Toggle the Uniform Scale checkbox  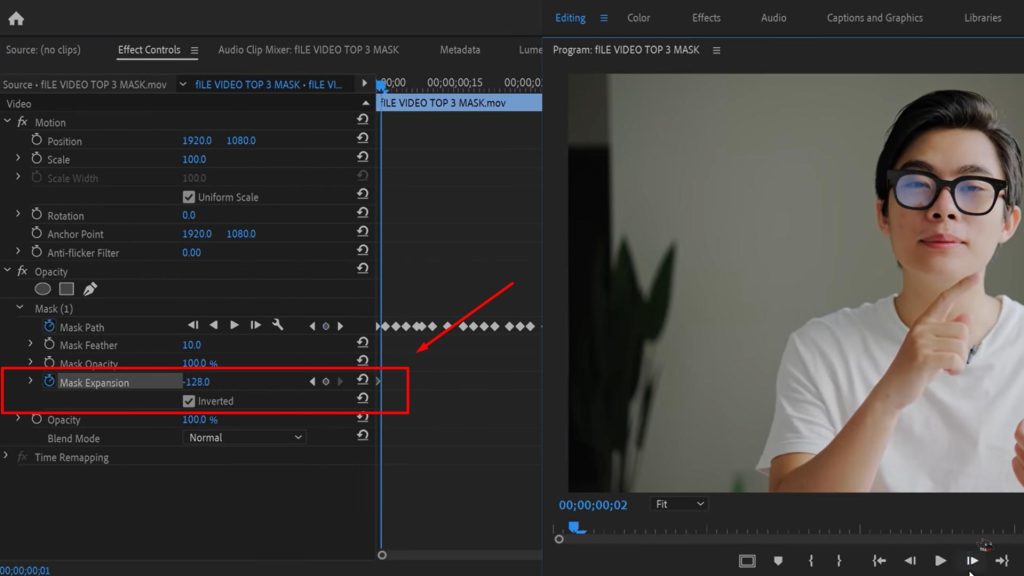point(189,196)
